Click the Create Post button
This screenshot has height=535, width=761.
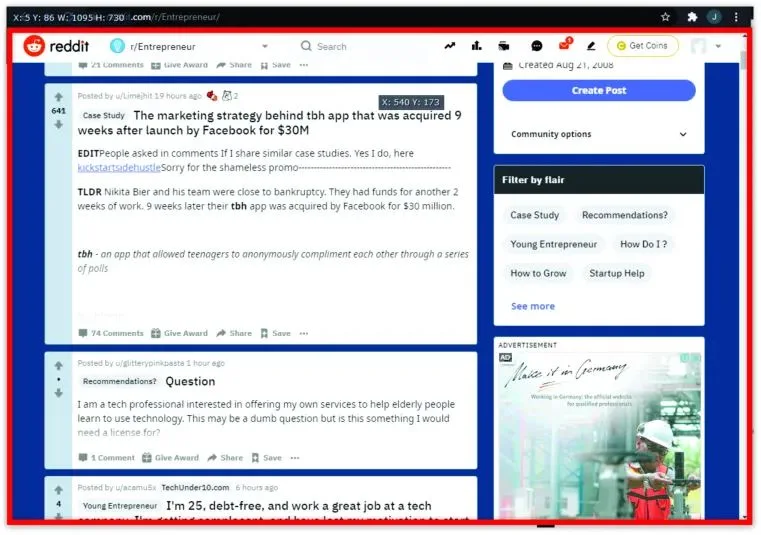tap(599, 90)
